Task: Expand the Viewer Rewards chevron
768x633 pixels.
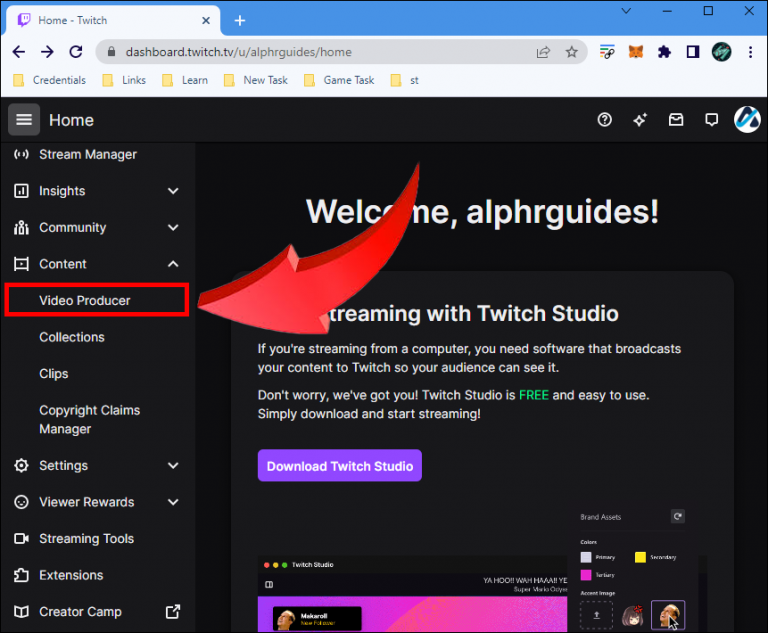Action: coord(173,502)
